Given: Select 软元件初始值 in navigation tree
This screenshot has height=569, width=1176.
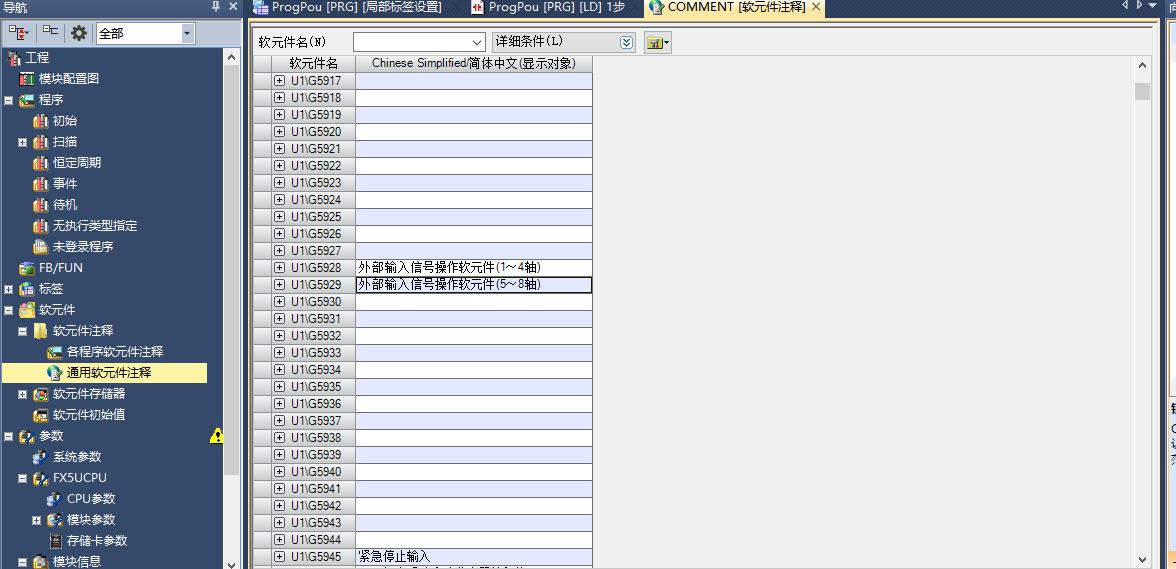Looking at the screenshot, I should point(88,415).
